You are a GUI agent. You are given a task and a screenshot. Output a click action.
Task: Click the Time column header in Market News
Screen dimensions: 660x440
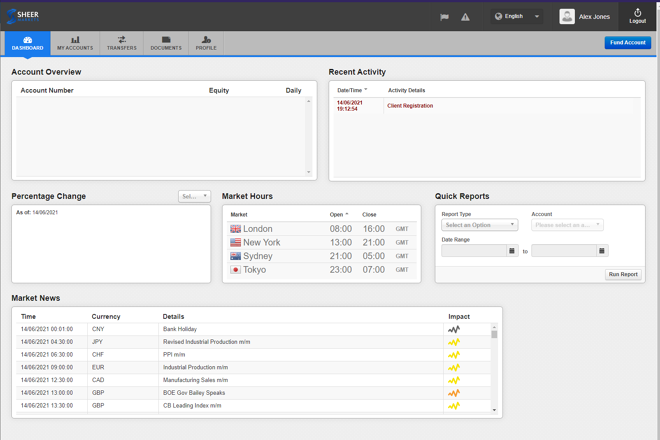click(28, 317)
